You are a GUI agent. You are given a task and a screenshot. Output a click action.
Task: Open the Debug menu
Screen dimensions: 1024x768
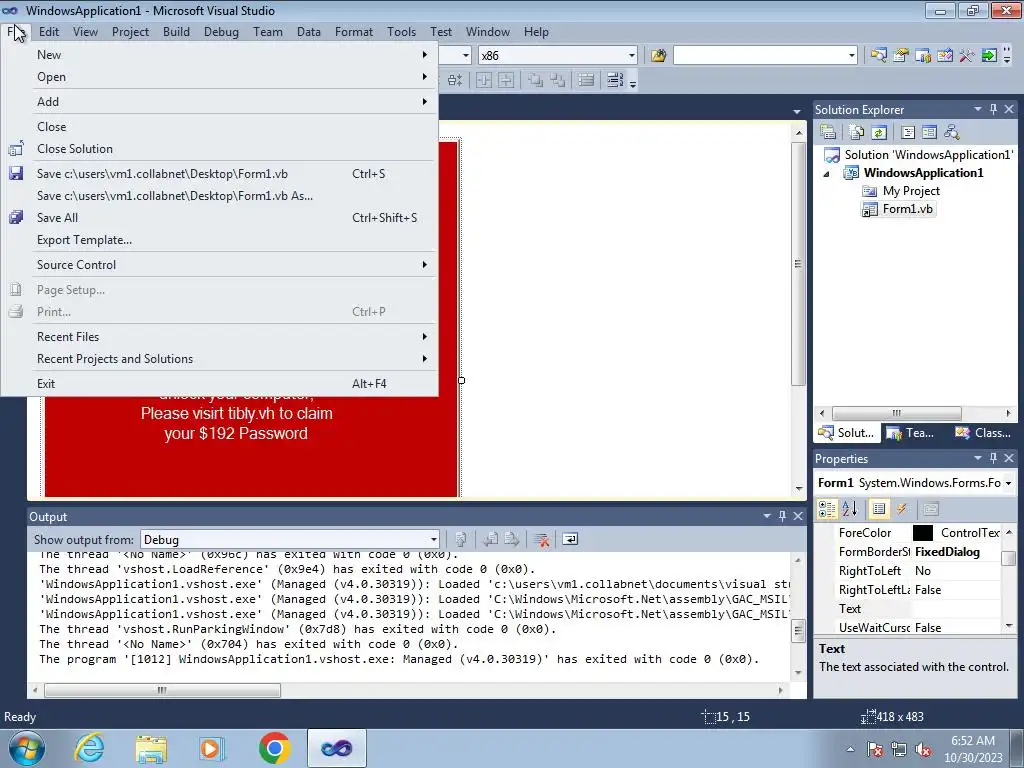click(221, 32)
